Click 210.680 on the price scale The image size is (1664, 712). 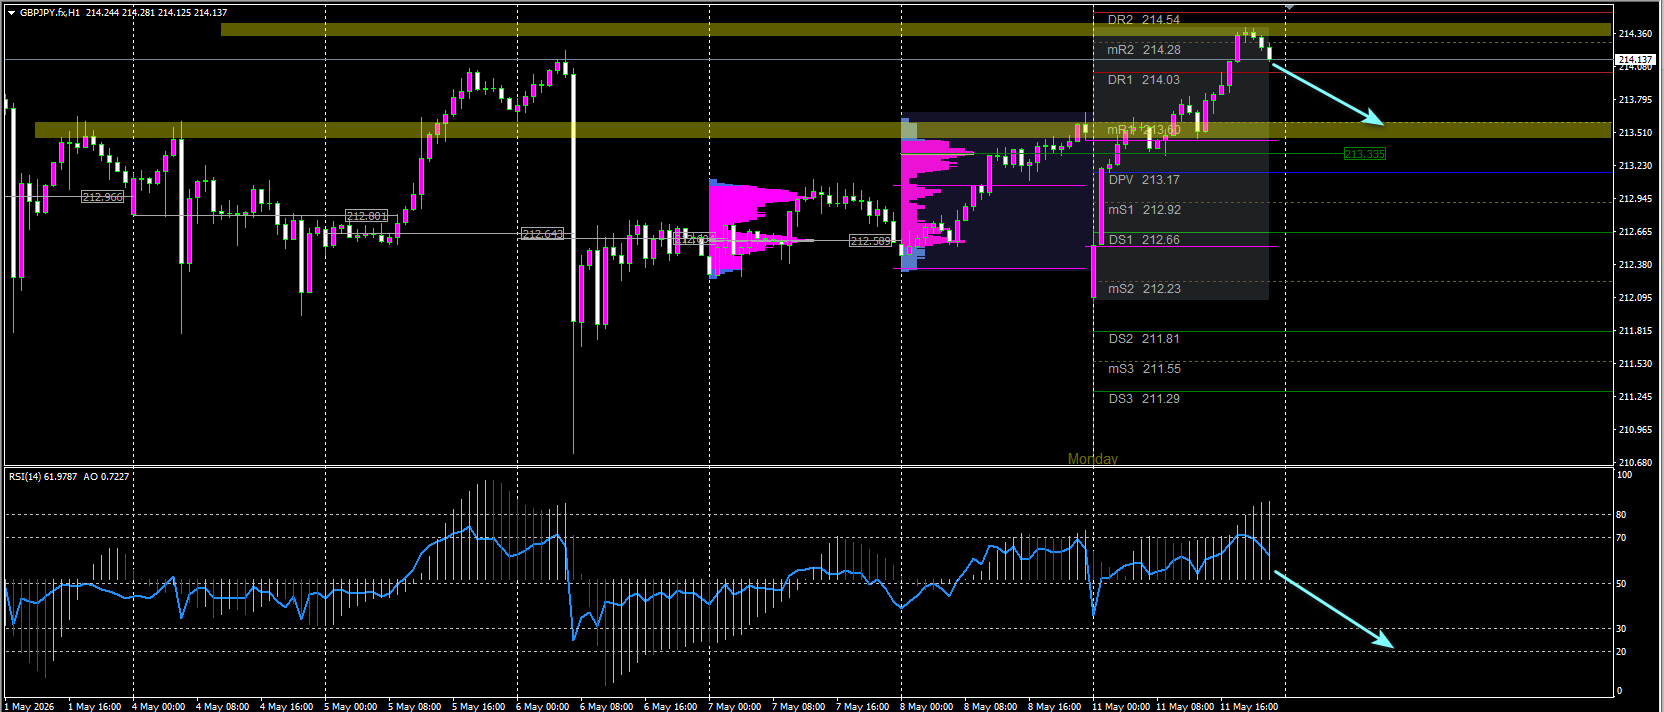point(1635,463)
